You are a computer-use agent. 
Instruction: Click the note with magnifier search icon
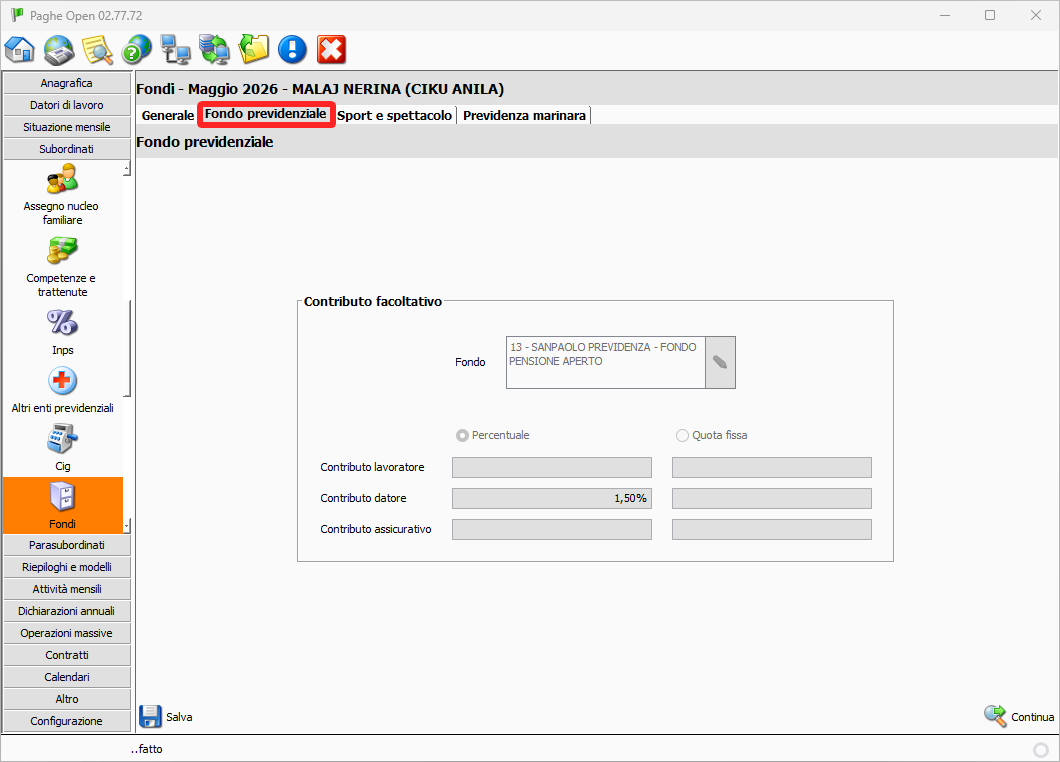point(98,49)
